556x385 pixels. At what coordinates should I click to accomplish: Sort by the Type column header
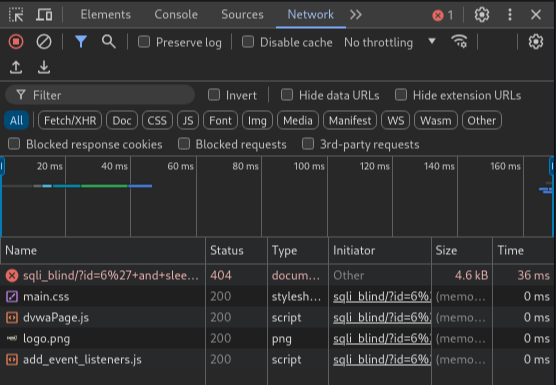298,251
